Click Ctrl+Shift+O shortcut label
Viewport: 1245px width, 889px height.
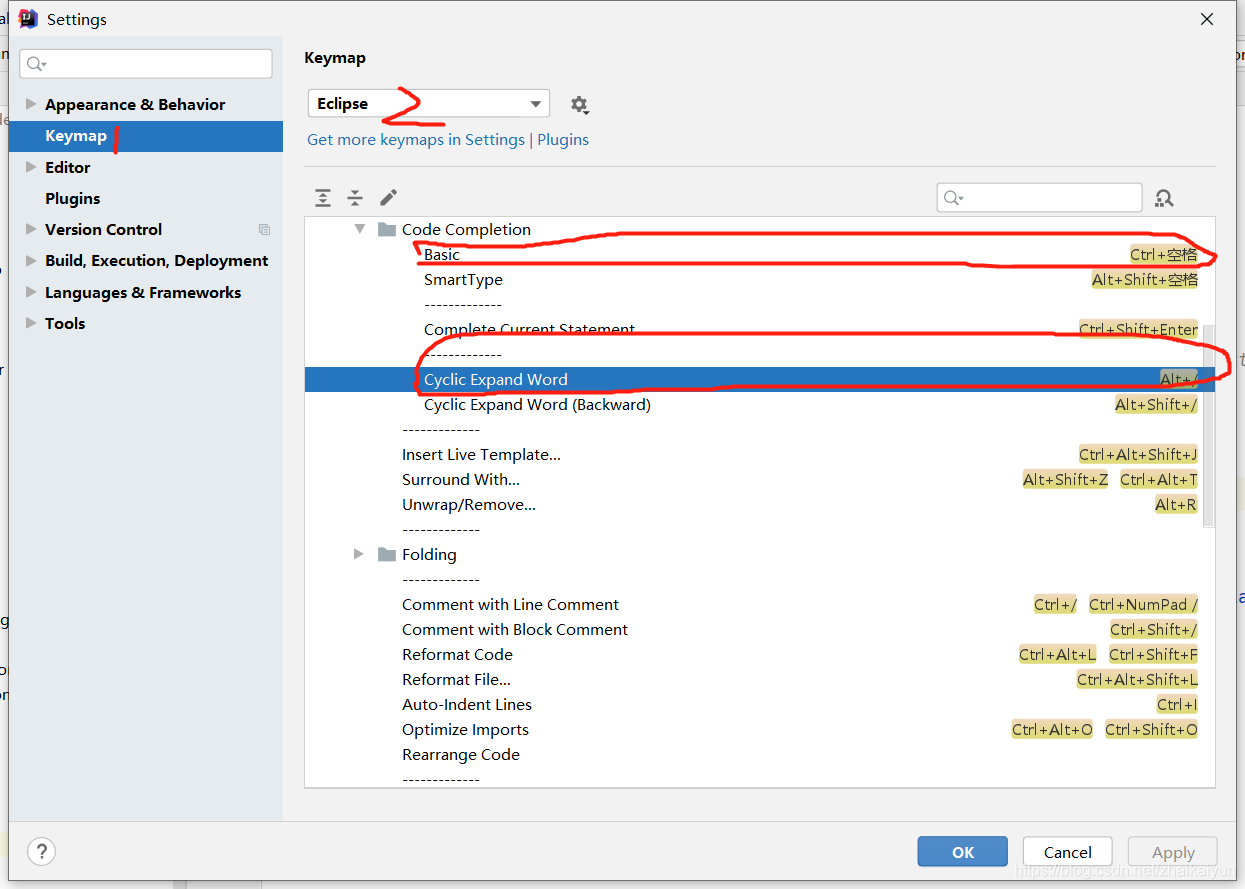tap(1151, 730)
